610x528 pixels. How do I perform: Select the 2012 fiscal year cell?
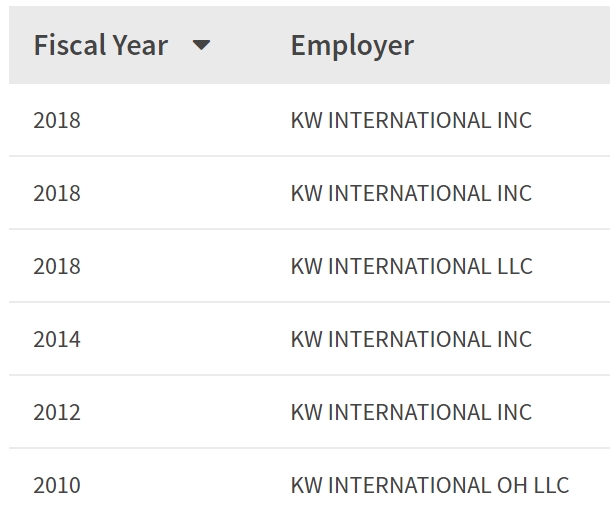click(x=57, y=412)
